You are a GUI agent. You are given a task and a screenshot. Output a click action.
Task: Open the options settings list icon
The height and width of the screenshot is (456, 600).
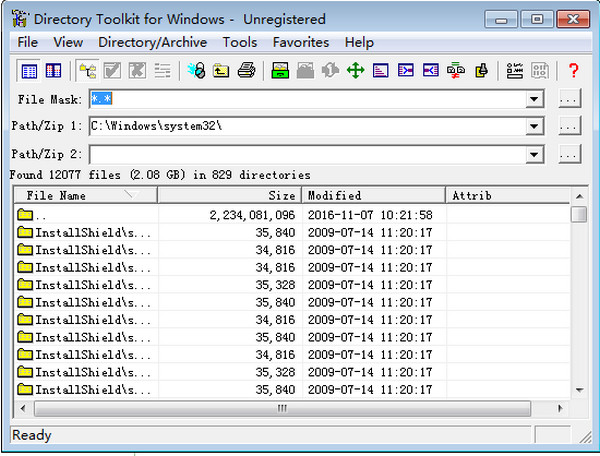pyautogui.click(x=515, y=71)
